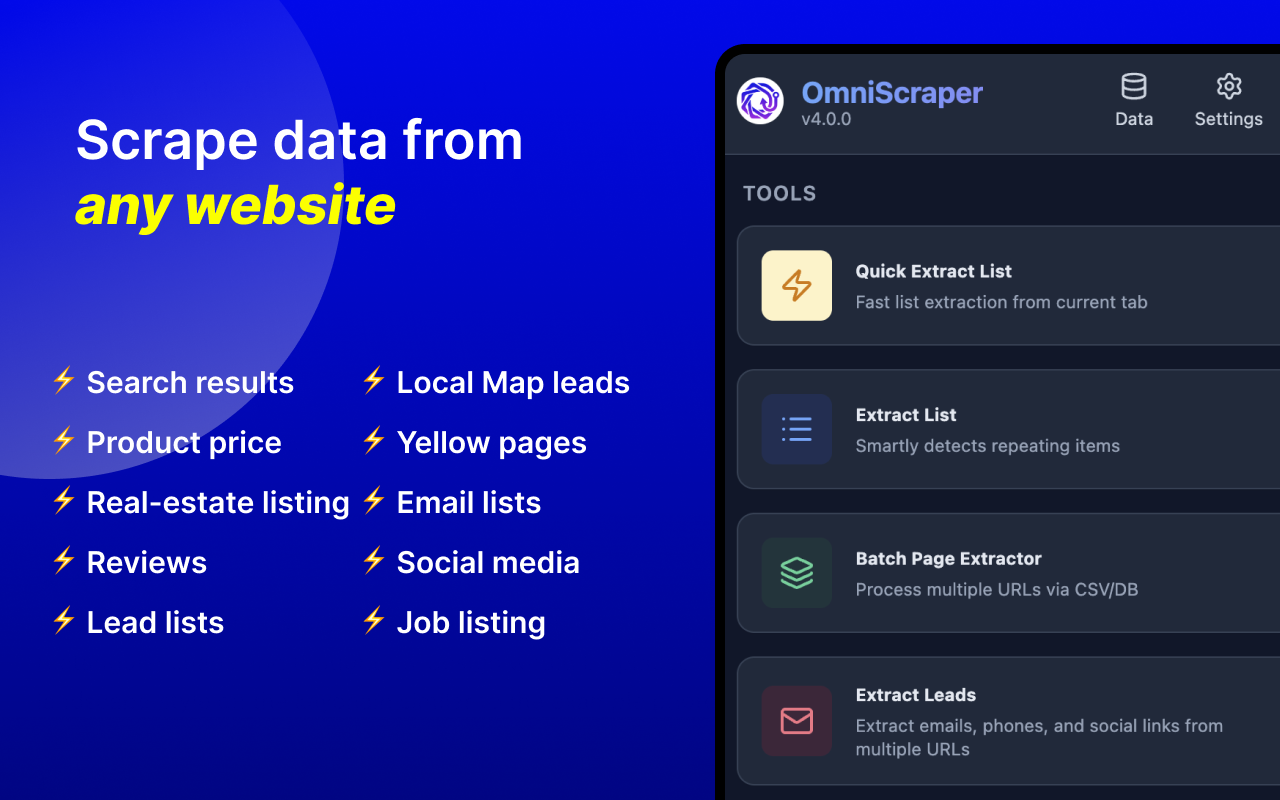Click the lightning bolt beside Real-estate listing
This screenshot has height=800, width=1280.
click(64, 501)
